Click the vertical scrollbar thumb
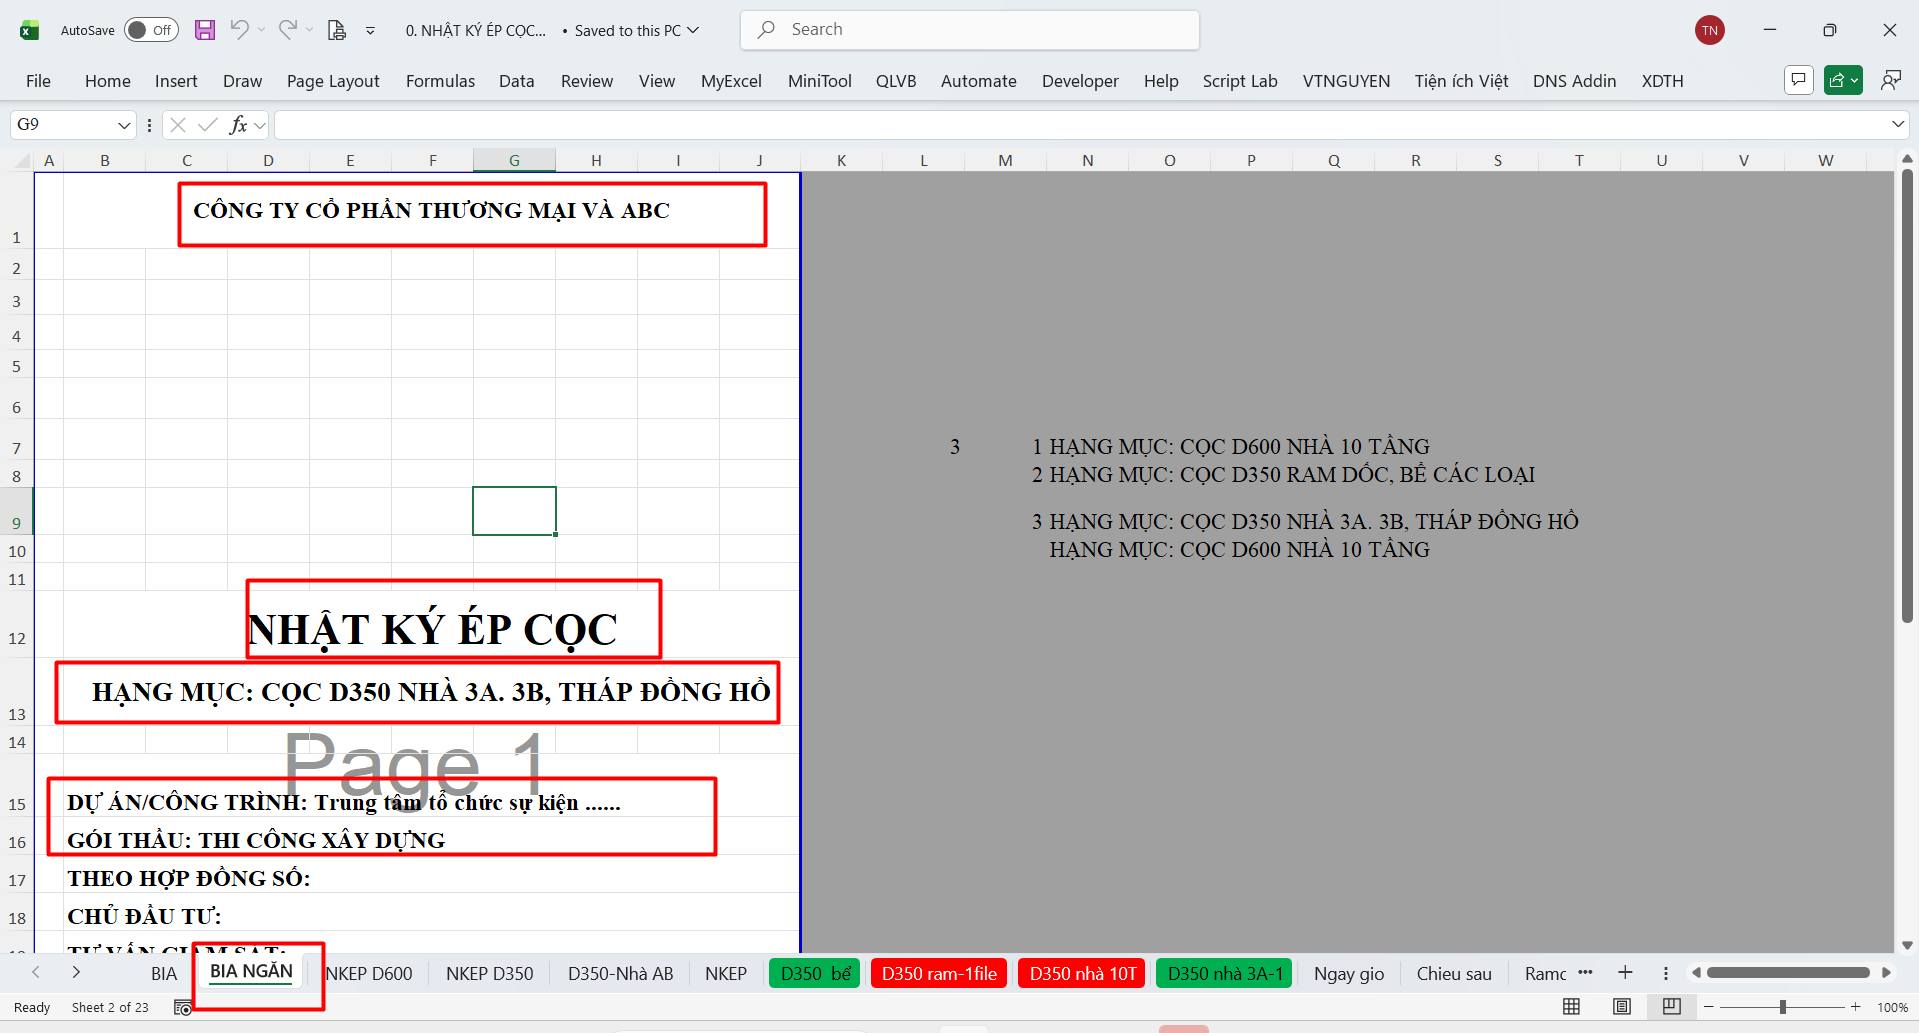 [x=1907, y=395]
